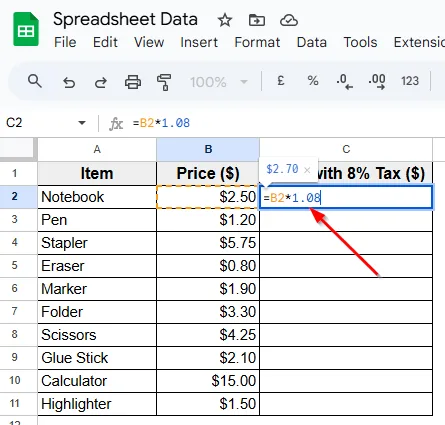The height and width of the screenshot is (425, 445).
Task: Click the Eraser cell
Action: [97, 266]
